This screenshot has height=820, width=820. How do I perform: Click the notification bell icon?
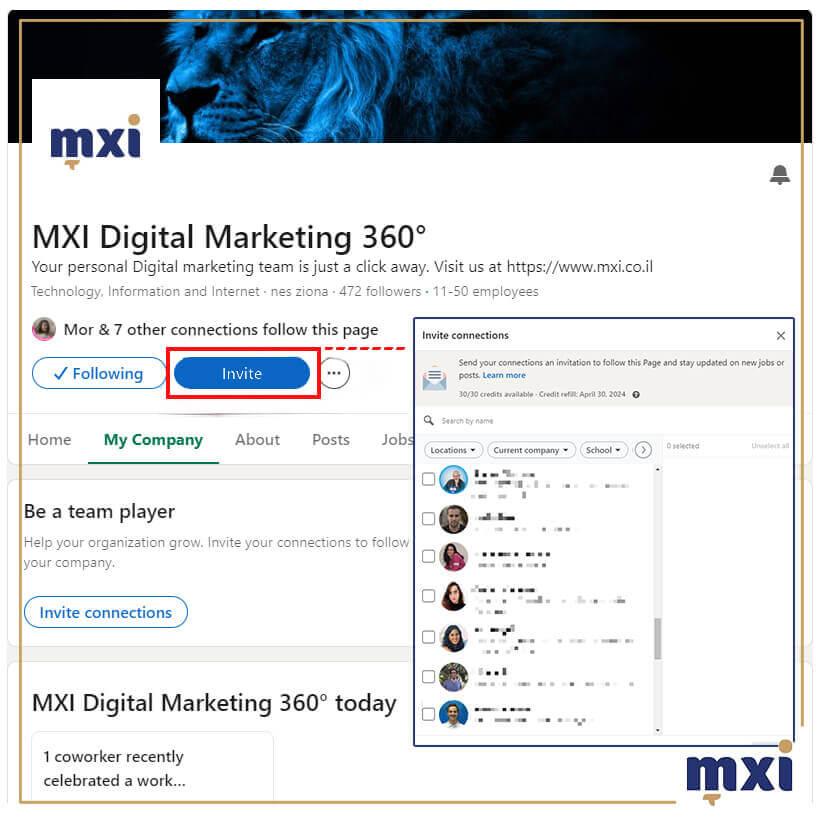click(779, 175)
